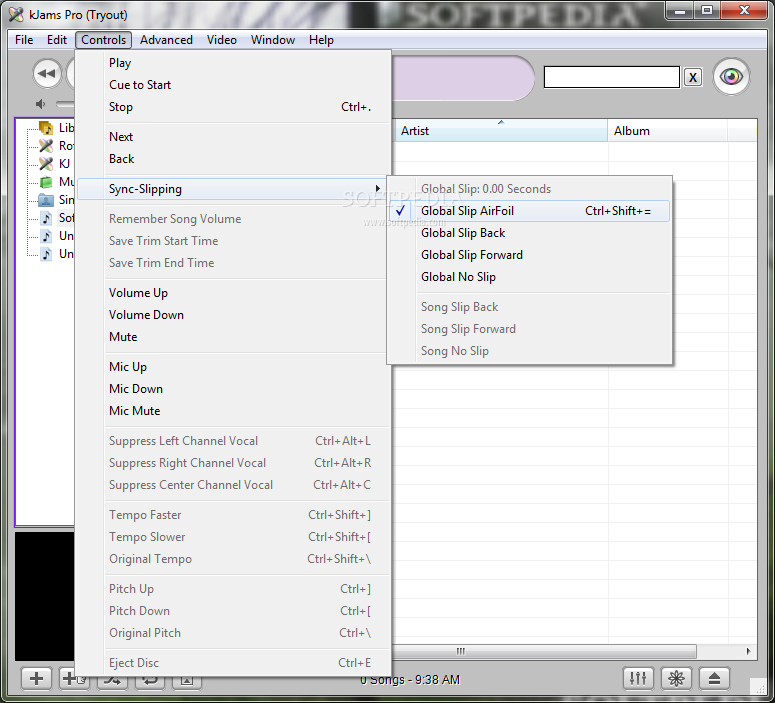The image size is (775, 703).
Task: Click inside the search input field
Action: (611, 77)
